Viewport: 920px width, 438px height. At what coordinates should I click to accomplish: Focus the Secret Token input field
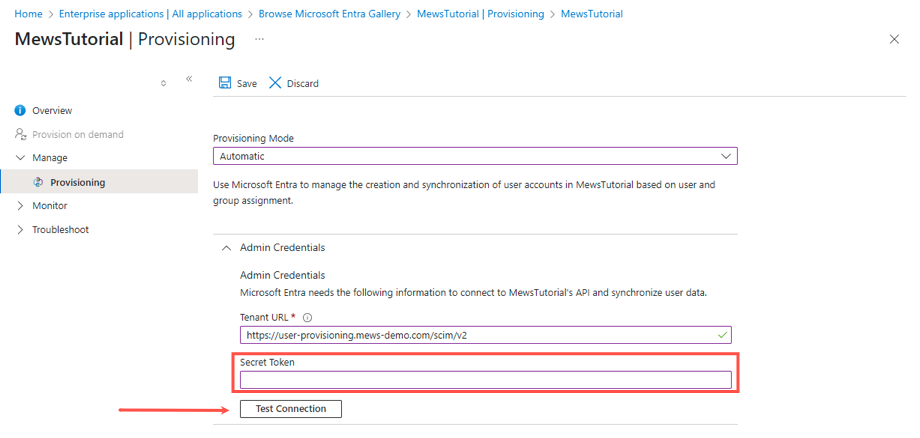pyautogui.click(x=485, y=379)
